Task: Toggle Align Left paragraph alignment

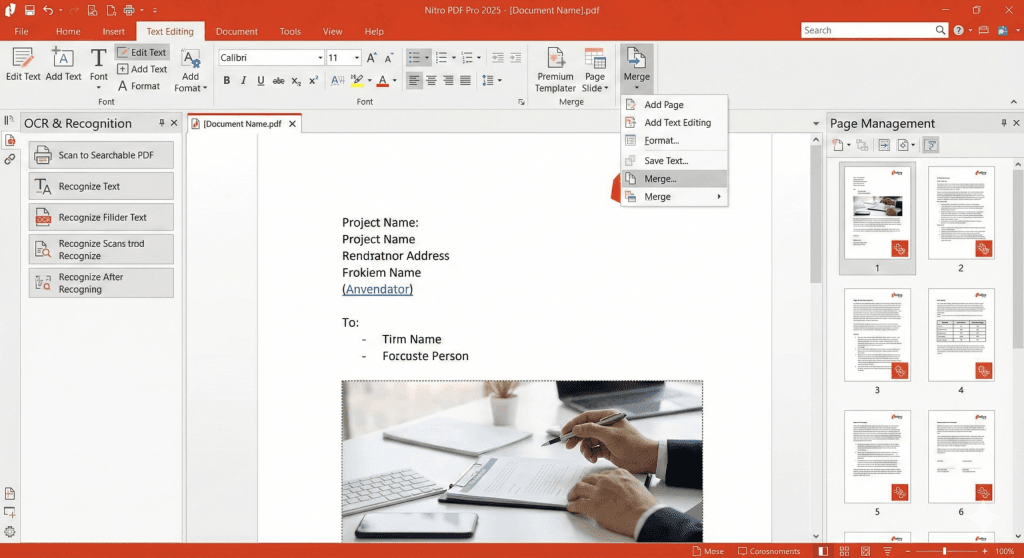Action: [x=414, y=80]
